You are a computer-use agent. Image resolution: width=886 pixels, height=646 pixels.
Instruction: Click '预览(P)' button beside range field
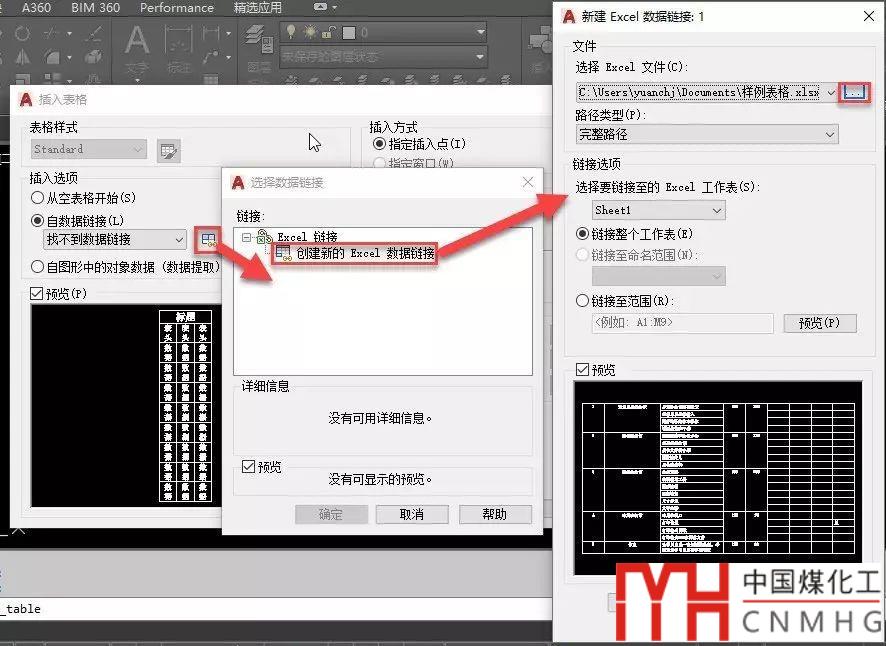(819, 323)
